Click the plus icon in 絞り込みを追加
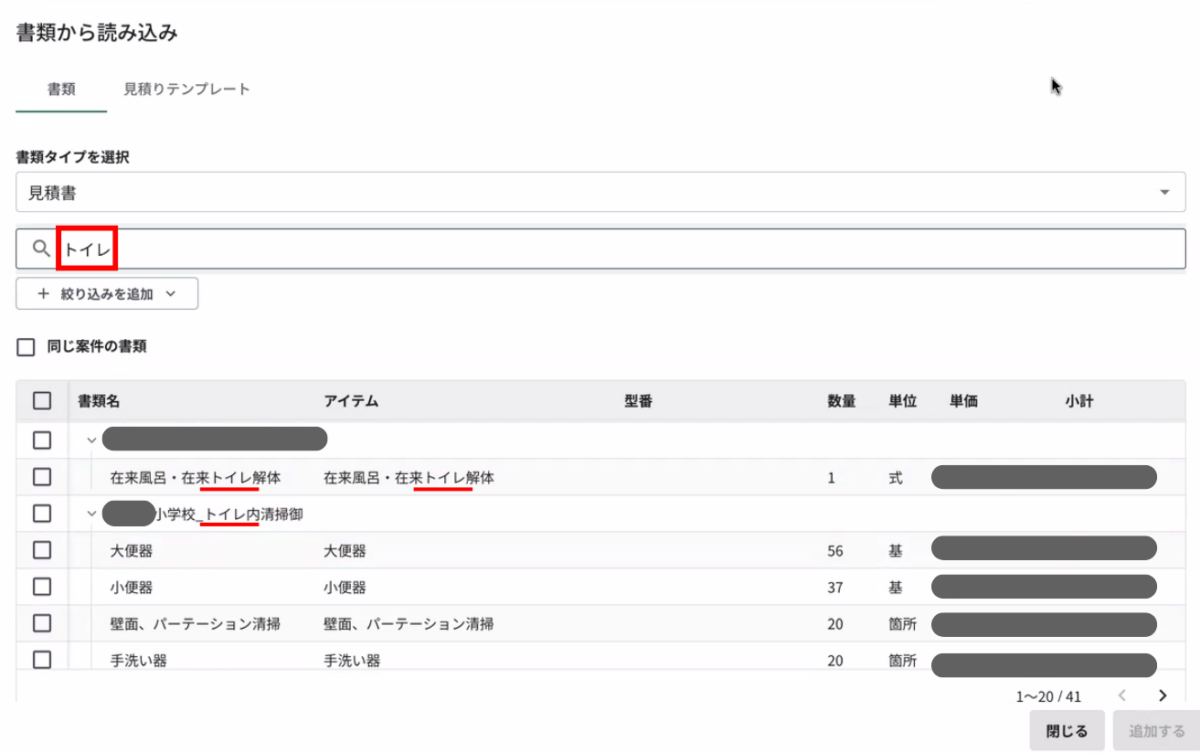Viewport: 1200px width, 753px height. [43, 294]
